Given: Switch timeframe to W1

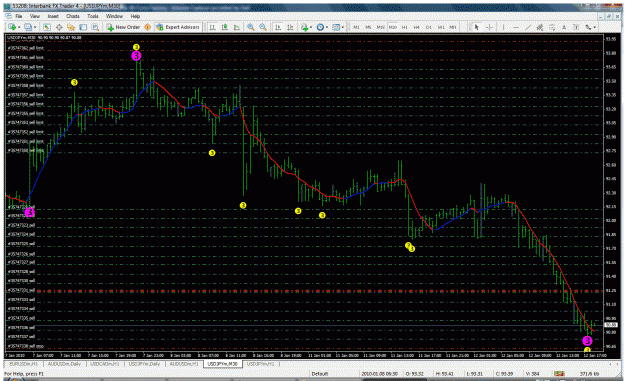Looking at the screenshot, I should point(441,27).
